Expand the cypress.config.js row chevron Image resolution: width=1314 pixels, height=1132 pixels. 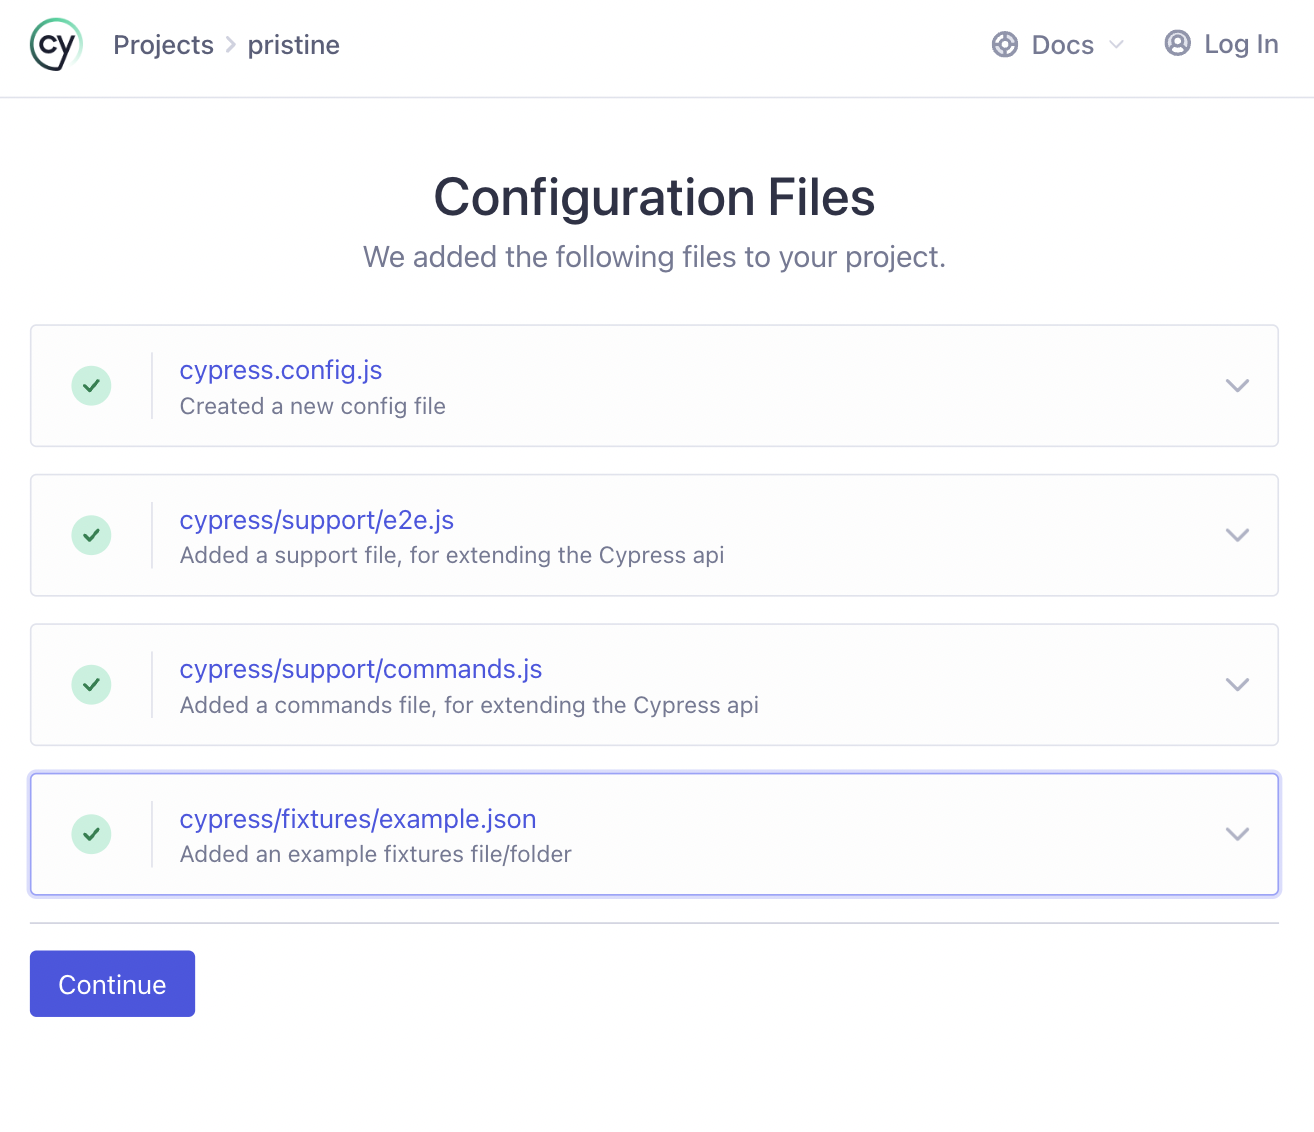[1237, 385]
